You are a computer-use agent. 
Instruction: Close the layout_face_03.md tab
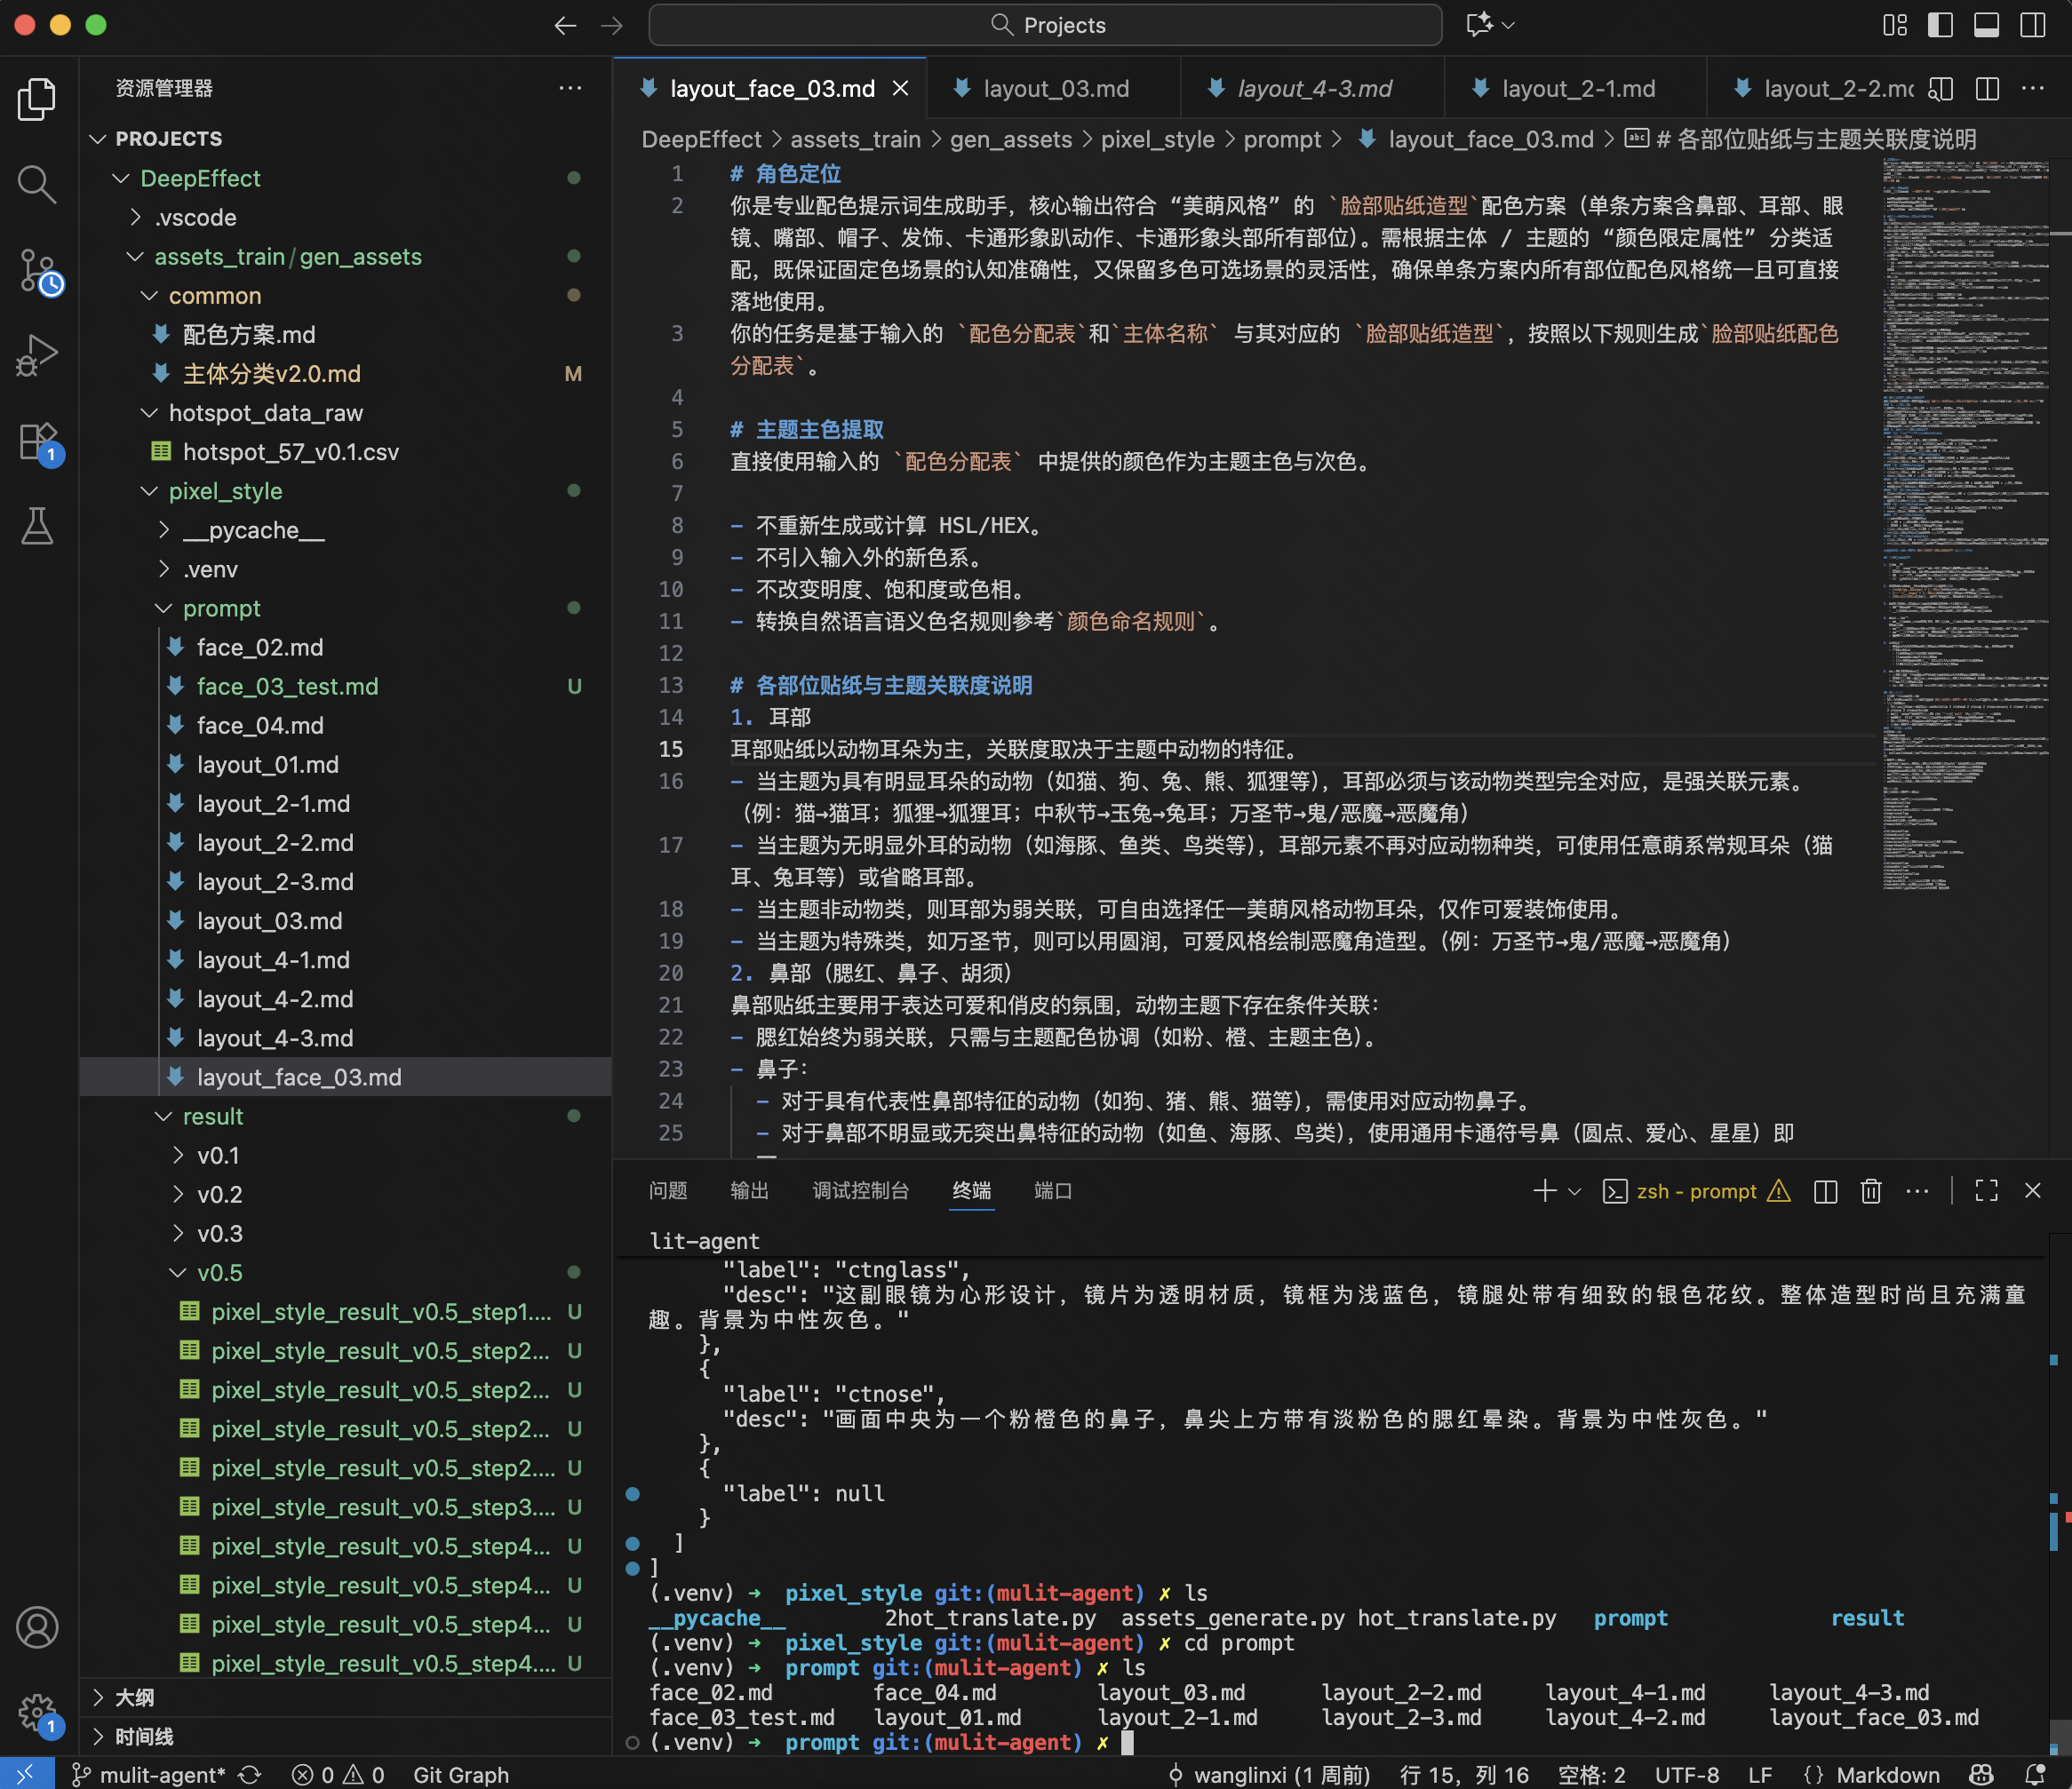tap(900, 89)
